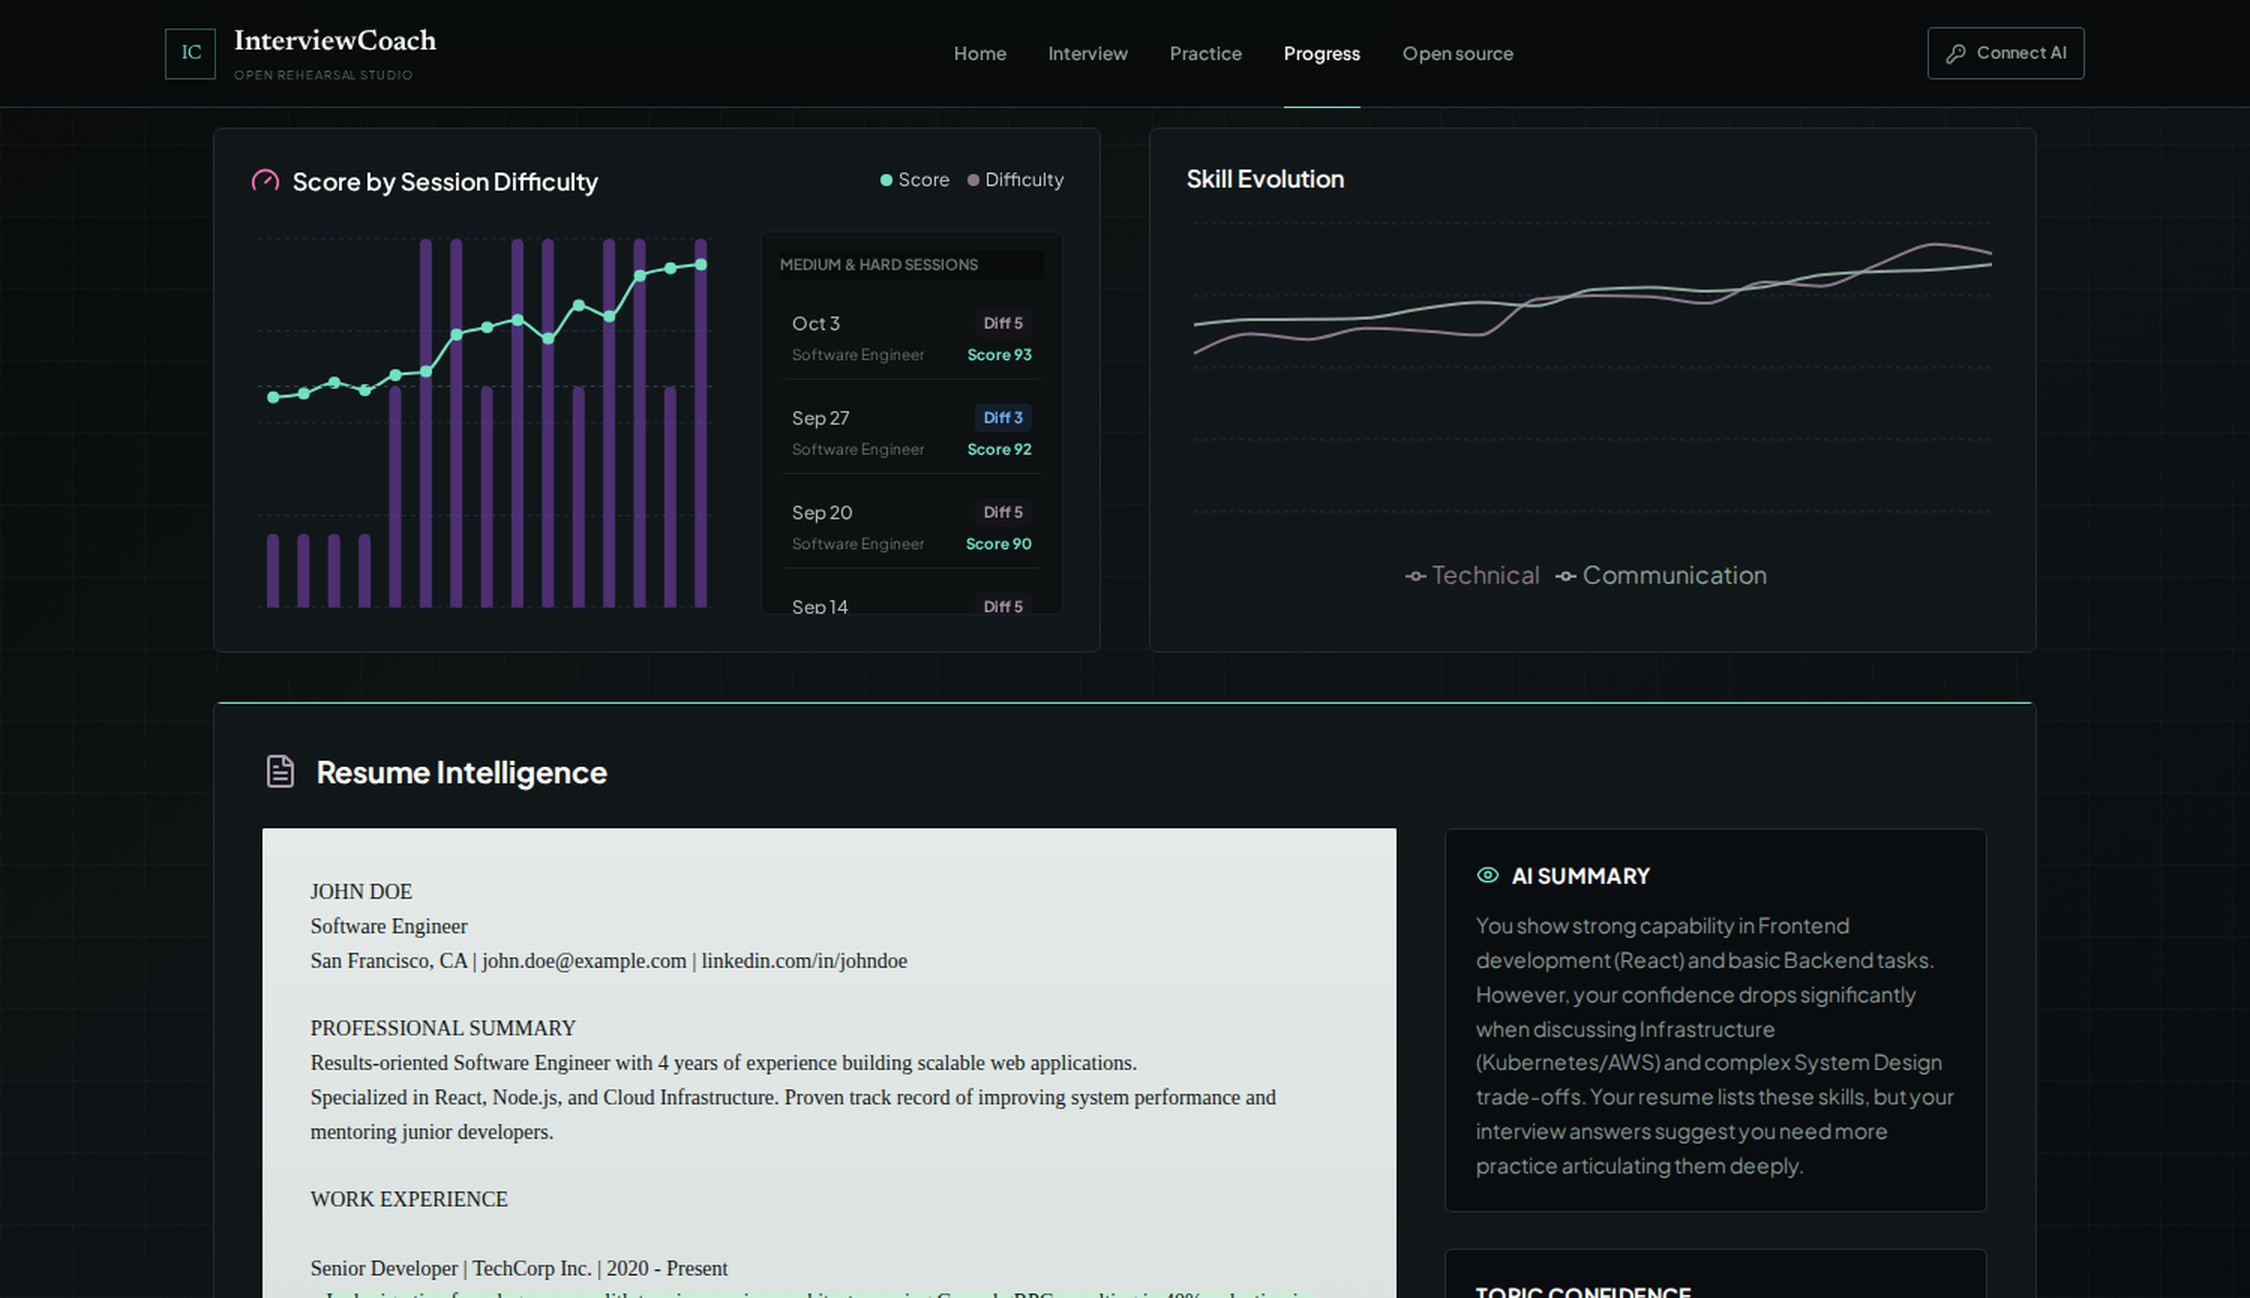
Task: Click the Diff 5 badge on Oct 3
Action: [1003, 323]
